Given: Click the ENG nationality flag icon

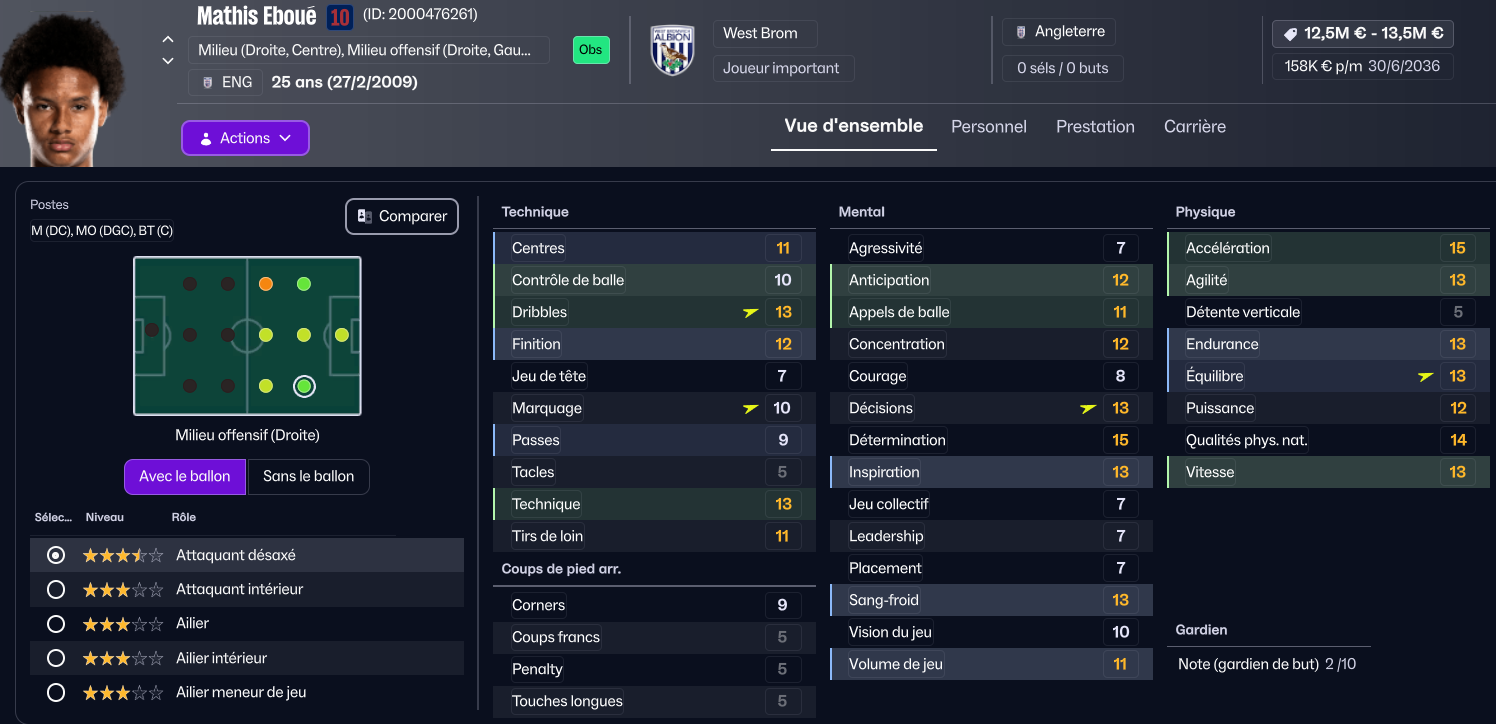Looking at the screenshot, I should 207,82.
